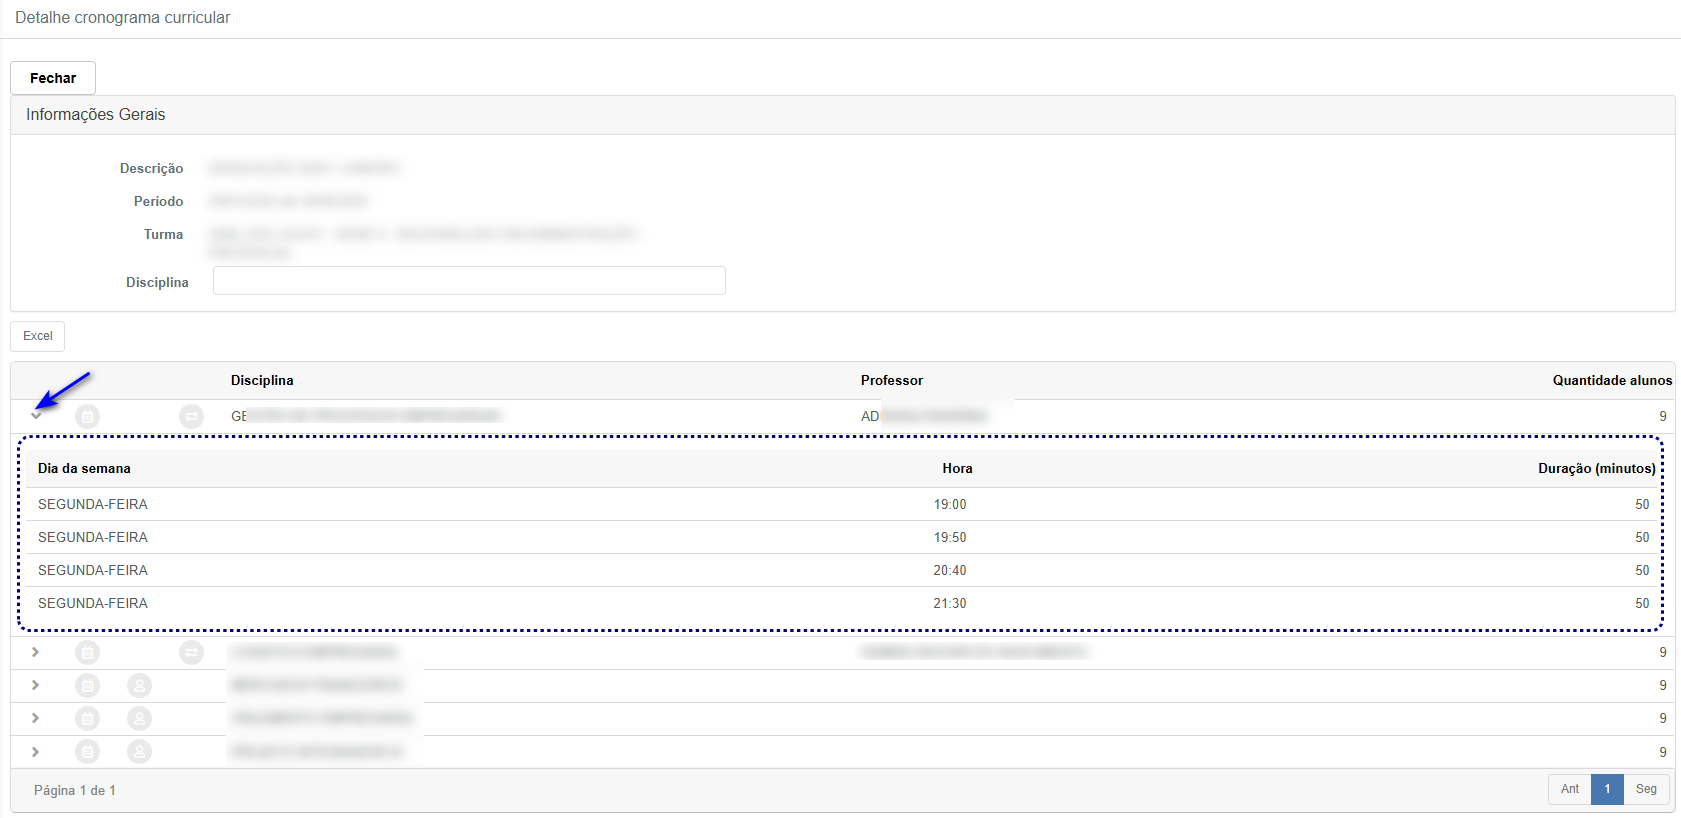The image size is (1681, 818).
Task: Open calendar icon in the fourth discipline row
Action: click(x=88, y=719)
